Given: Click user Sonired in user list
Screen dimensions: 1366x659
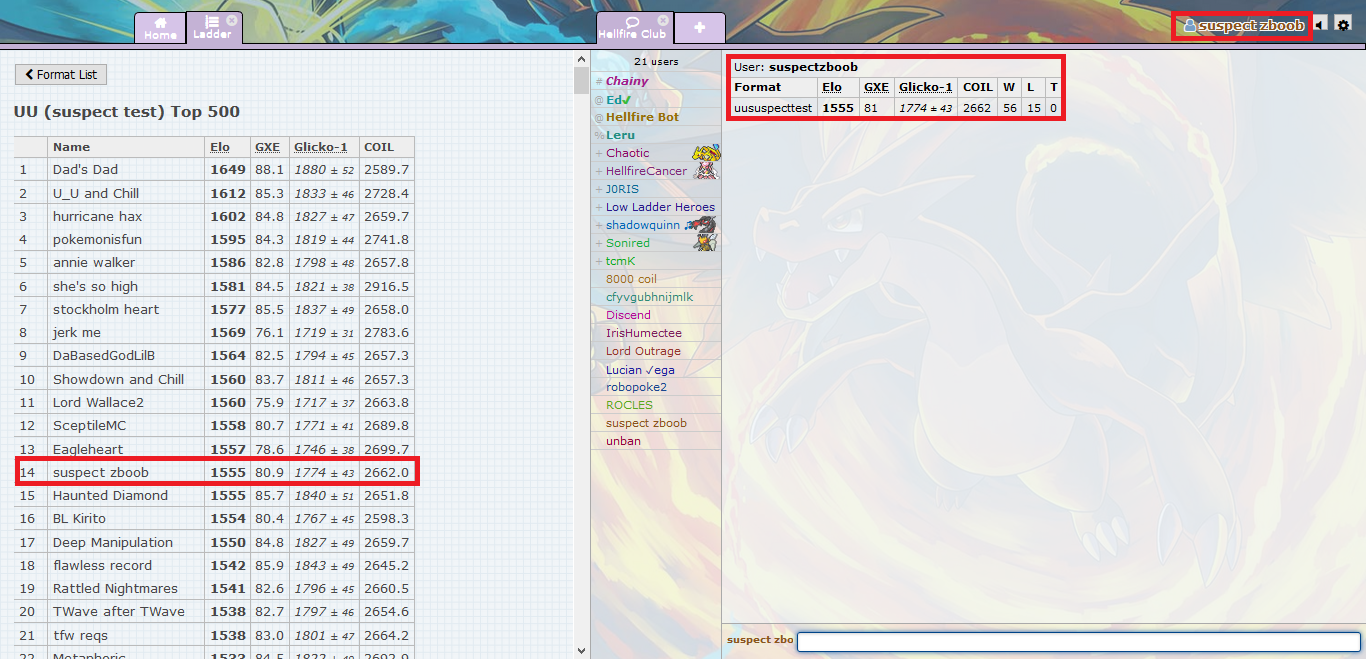Looking at the screenshot, I should point(627,243).
